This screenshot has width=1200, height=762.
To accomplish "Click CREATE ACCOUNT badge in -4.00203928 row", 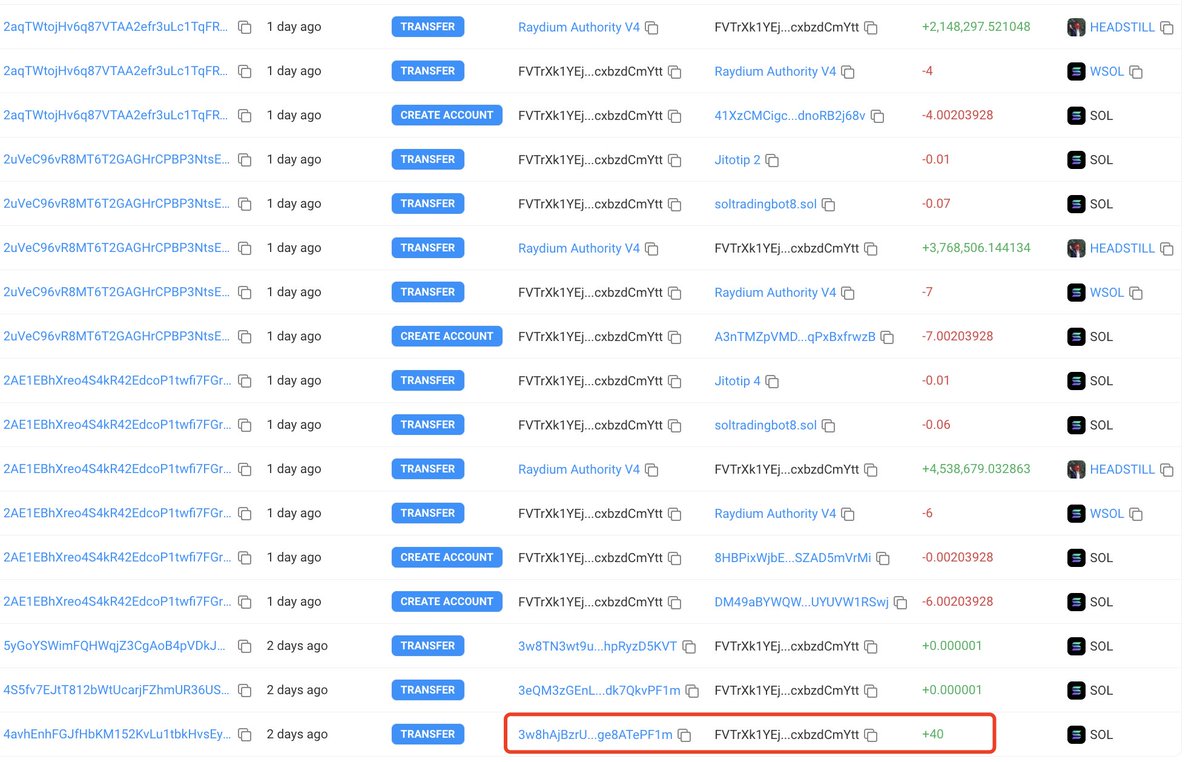I will point(447,115).
